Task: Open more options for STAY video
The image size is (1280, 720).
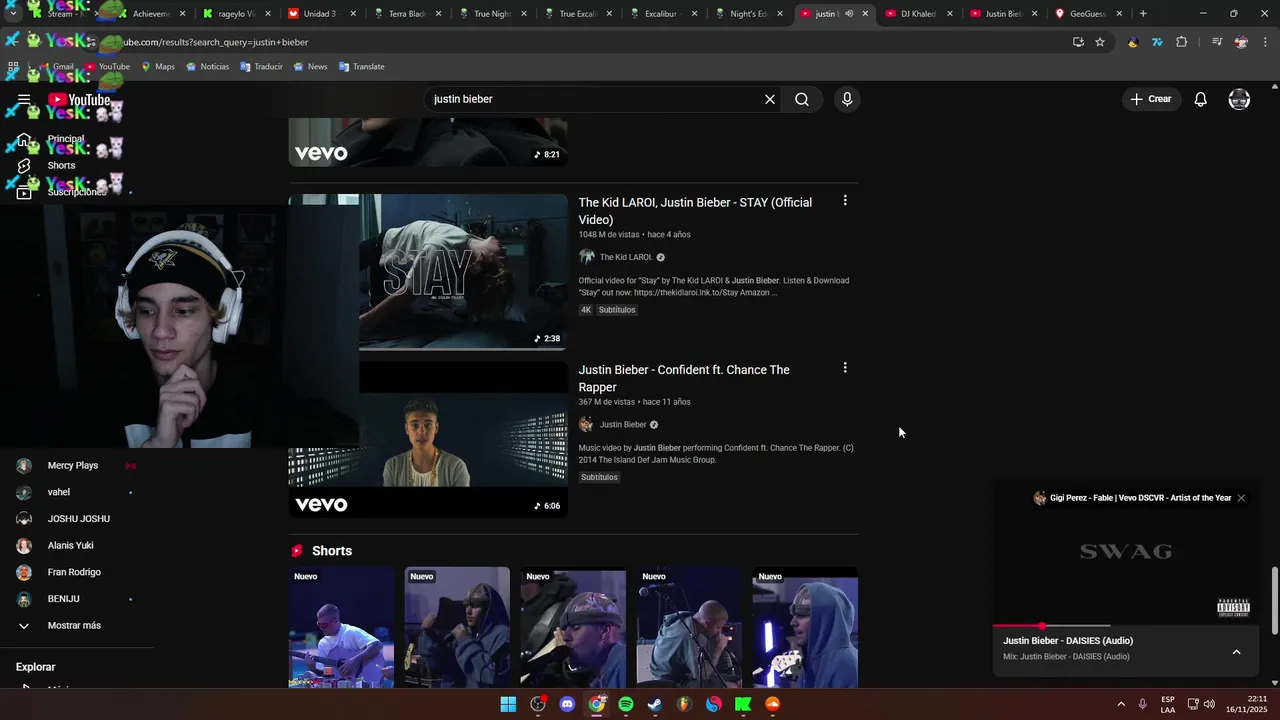Action: tap(845, 201)
